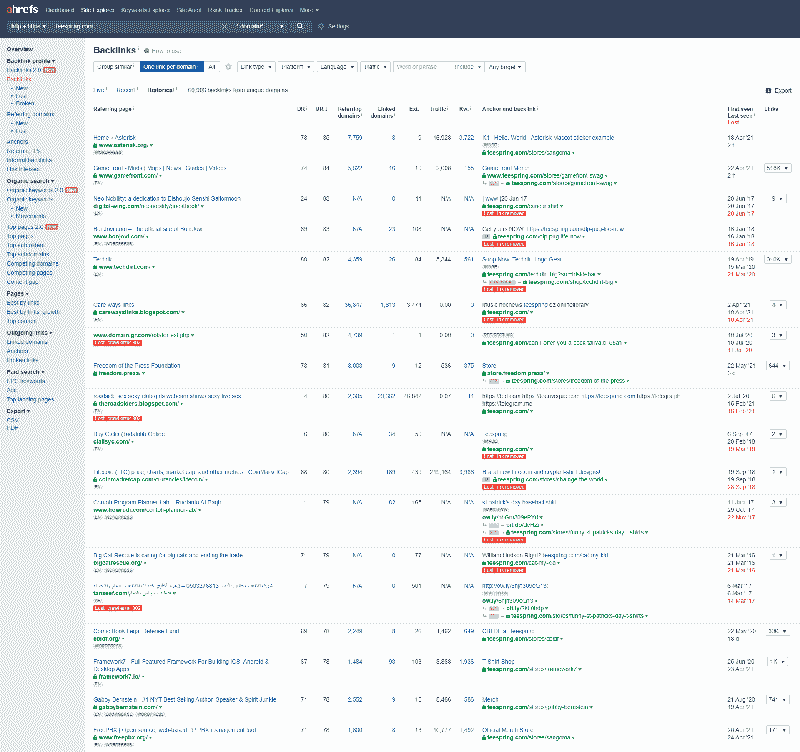The width and height of the screenshot is (800, 752).
Task: Expand links dropdown in Gabby Bernstein row
Action: tap(778, 699)
